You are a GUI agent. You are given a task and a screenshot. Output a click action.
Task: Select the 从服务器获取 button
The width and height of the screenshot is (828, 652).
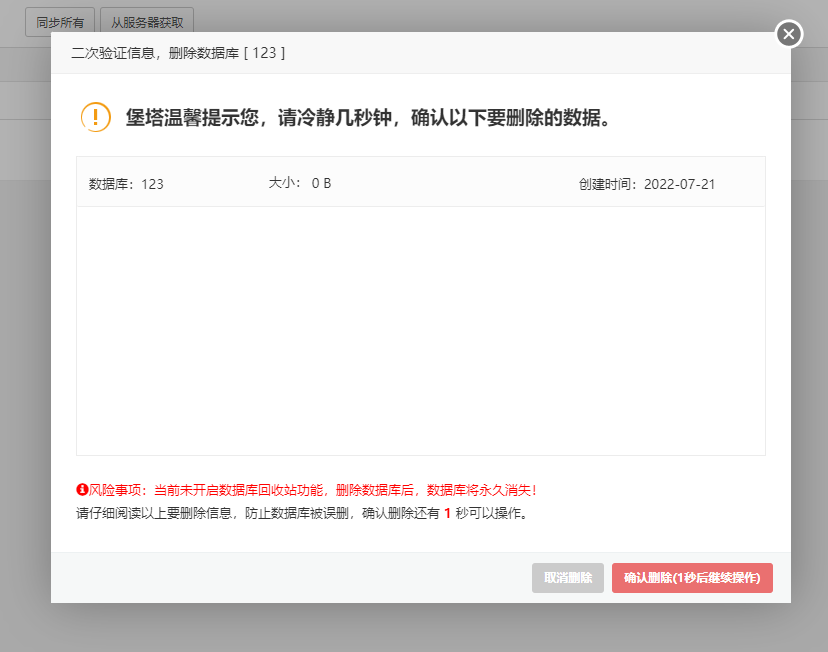(x=147, y=21)
